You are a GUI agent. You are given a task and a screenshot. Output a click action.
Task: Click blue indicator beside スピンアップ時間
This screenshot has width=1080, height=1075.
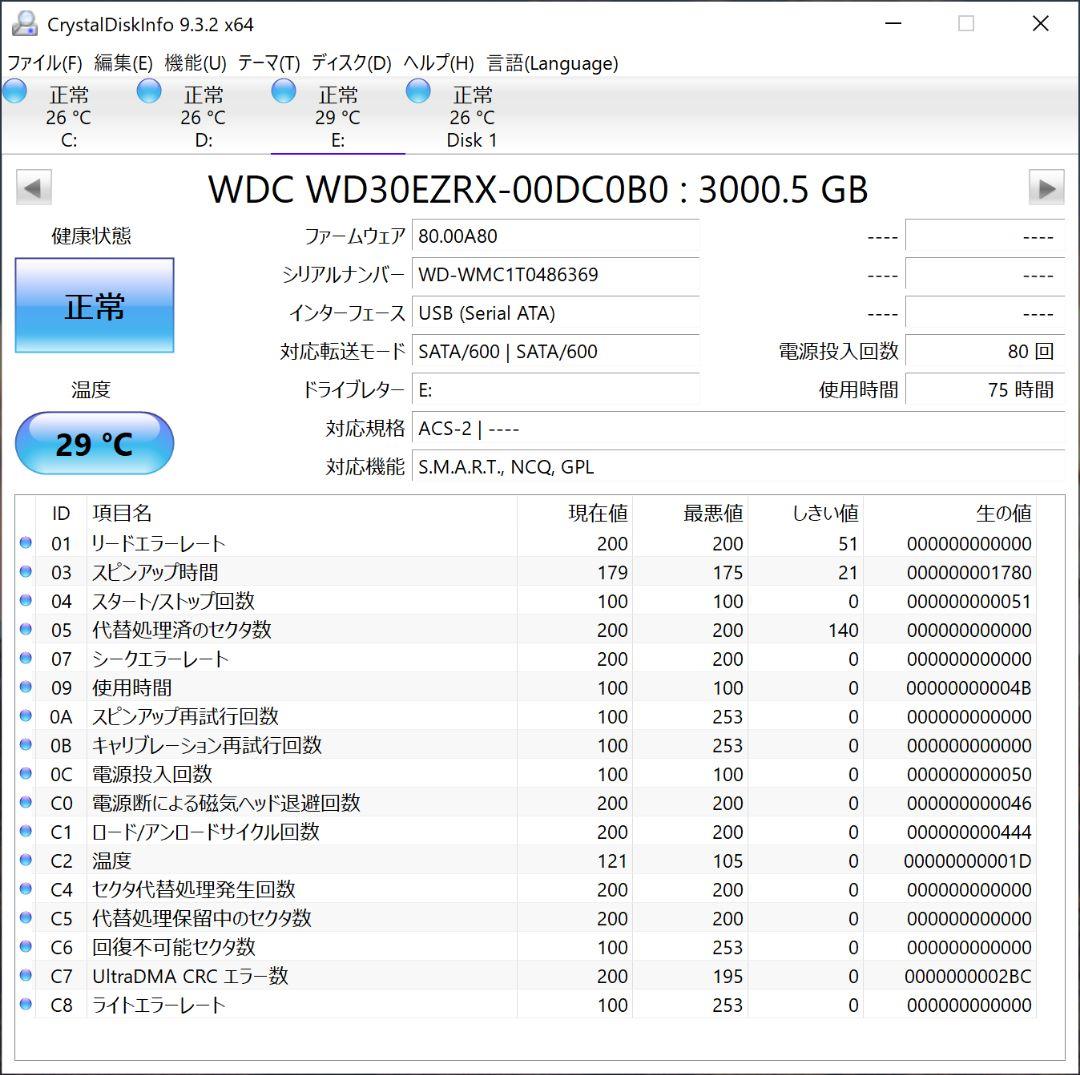(25, 572)
